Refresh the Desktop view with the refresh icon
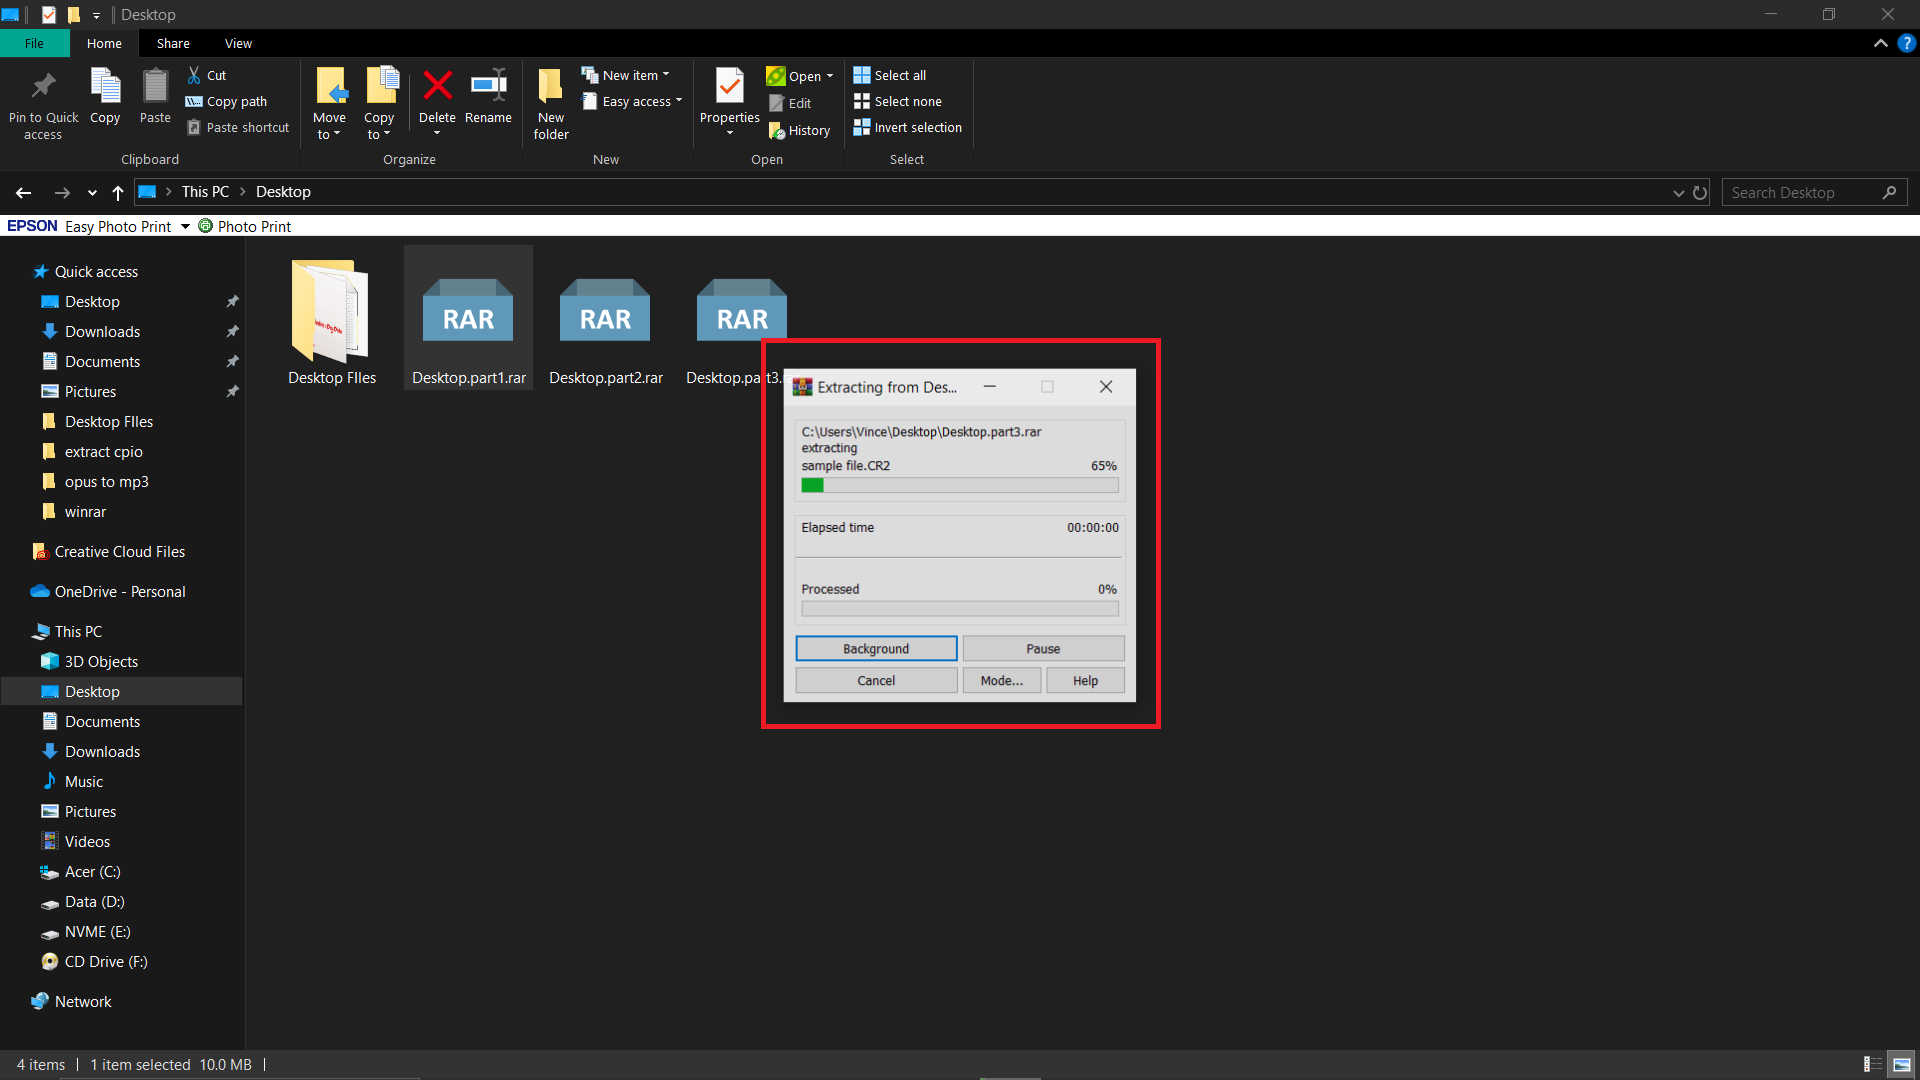 pos(1701,192)
